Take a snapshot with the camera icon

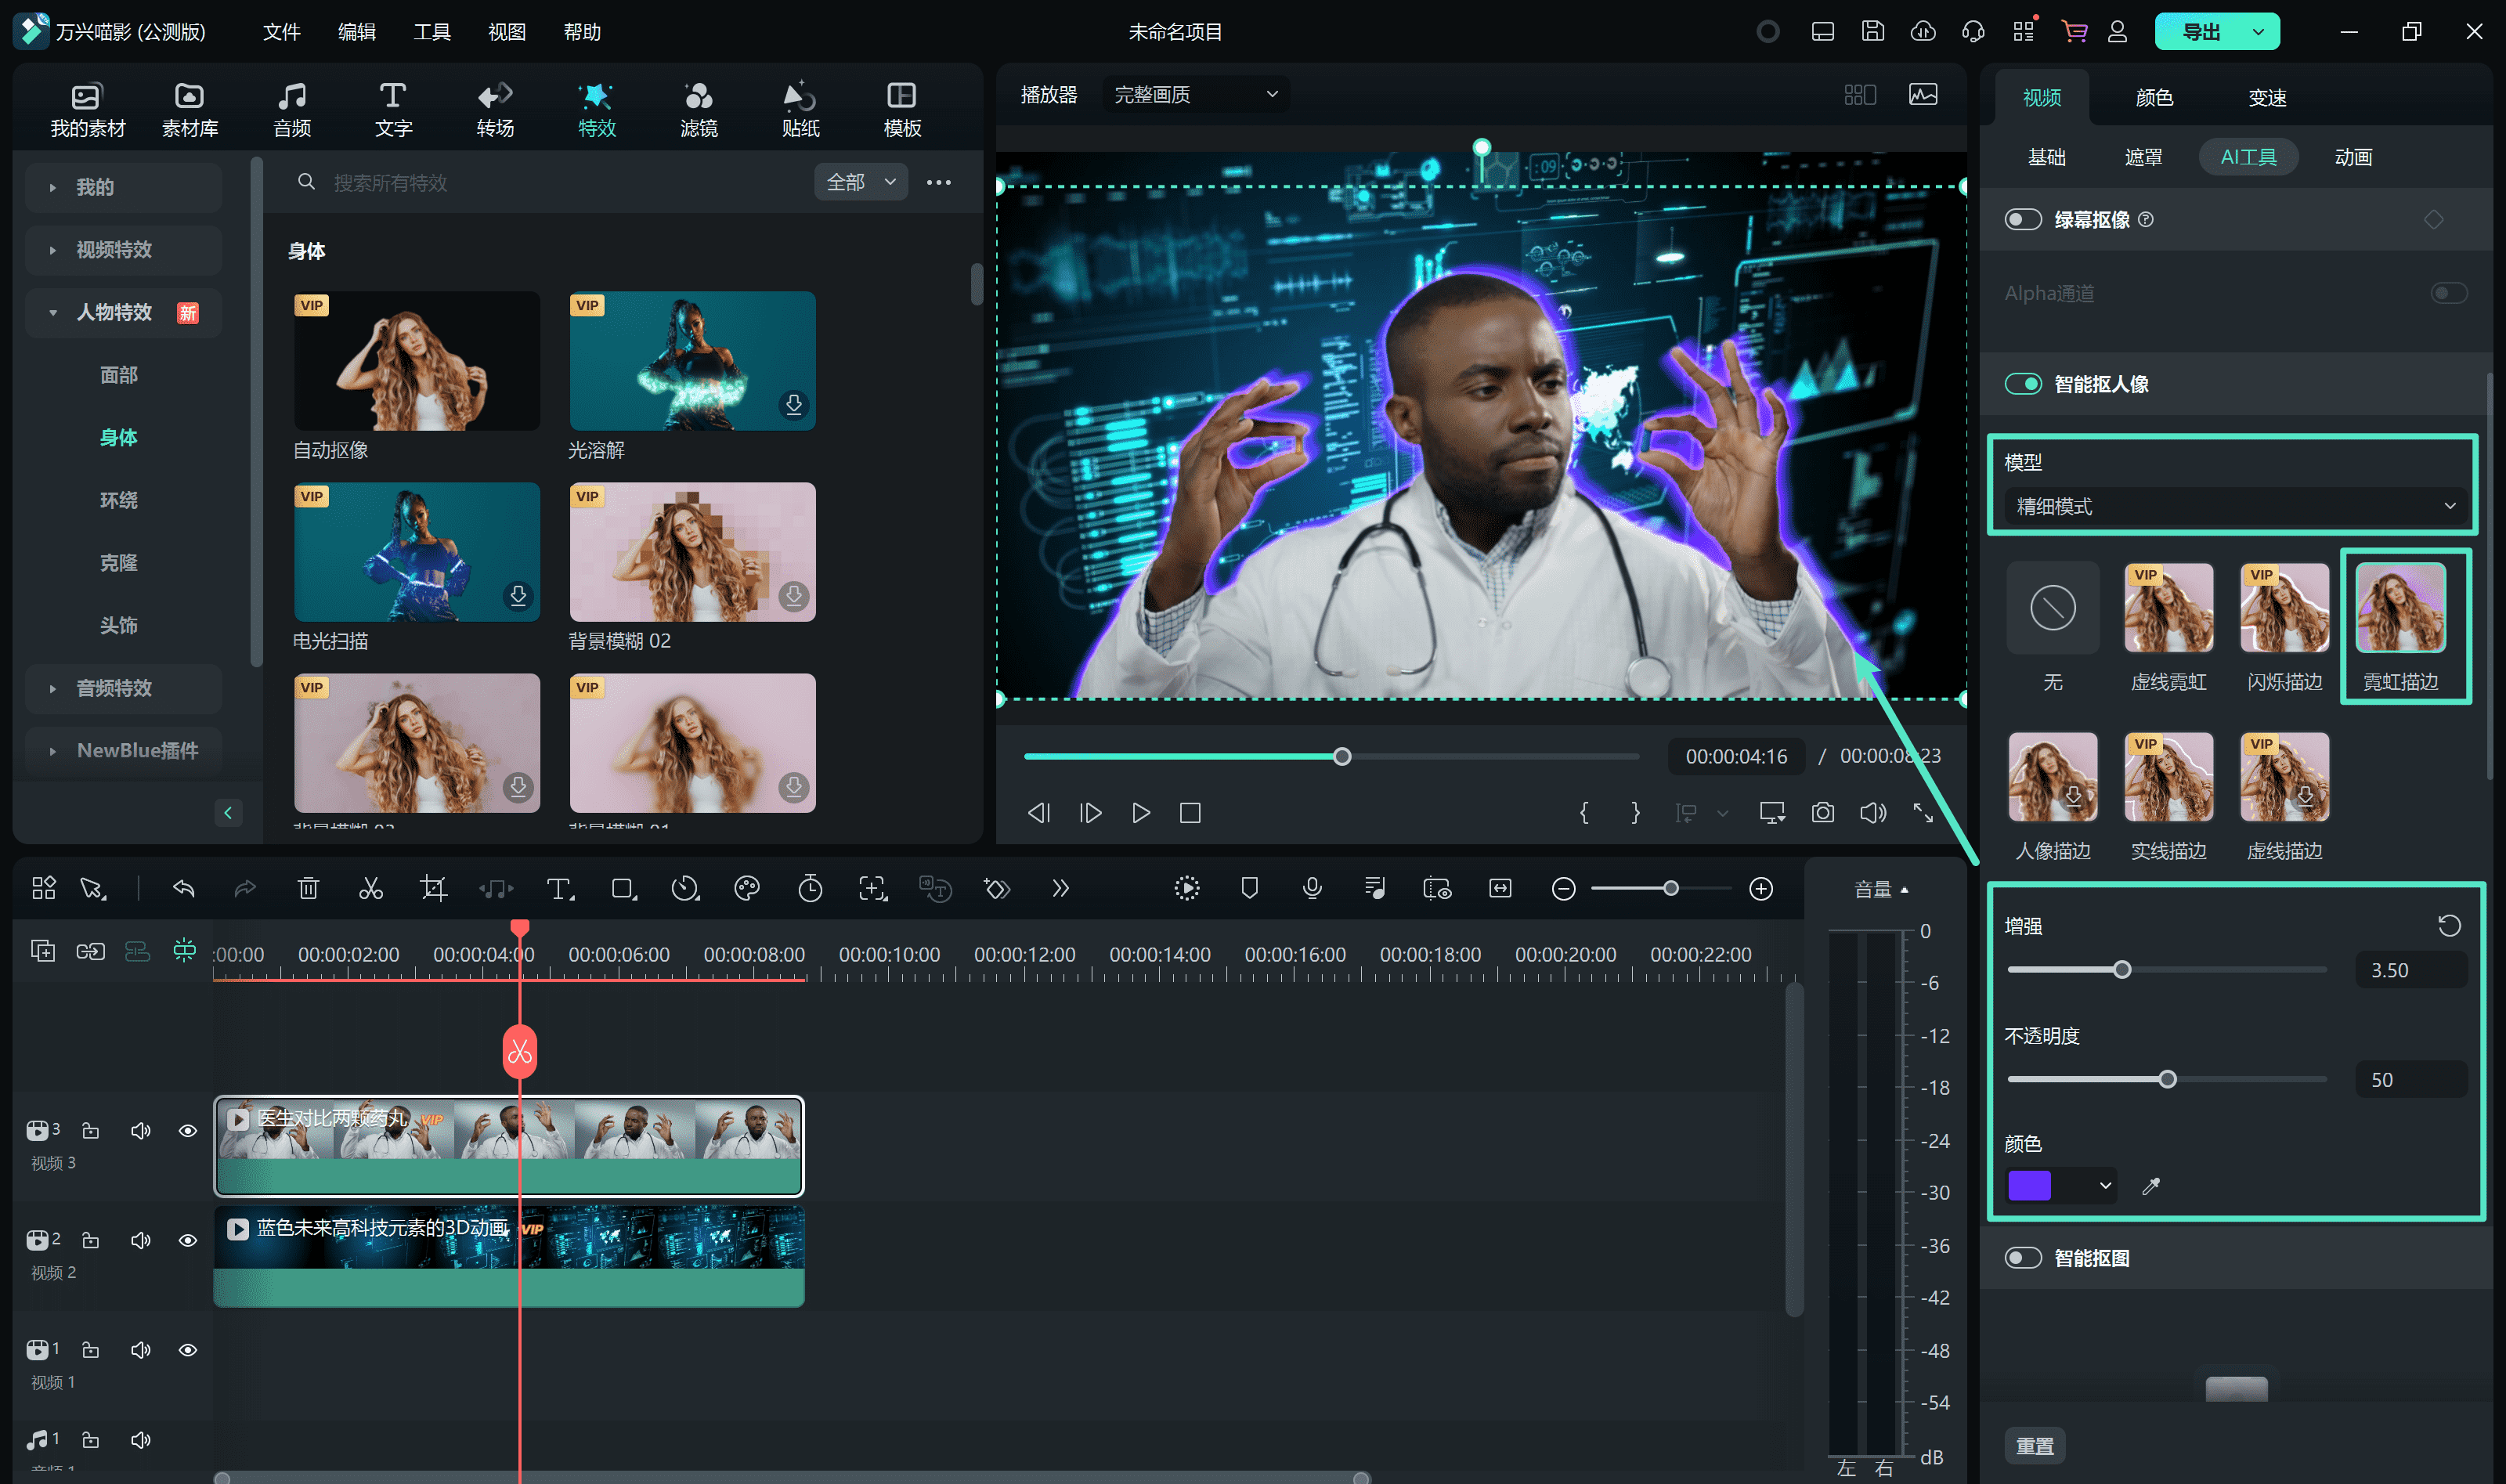[x=1822, y=813]
